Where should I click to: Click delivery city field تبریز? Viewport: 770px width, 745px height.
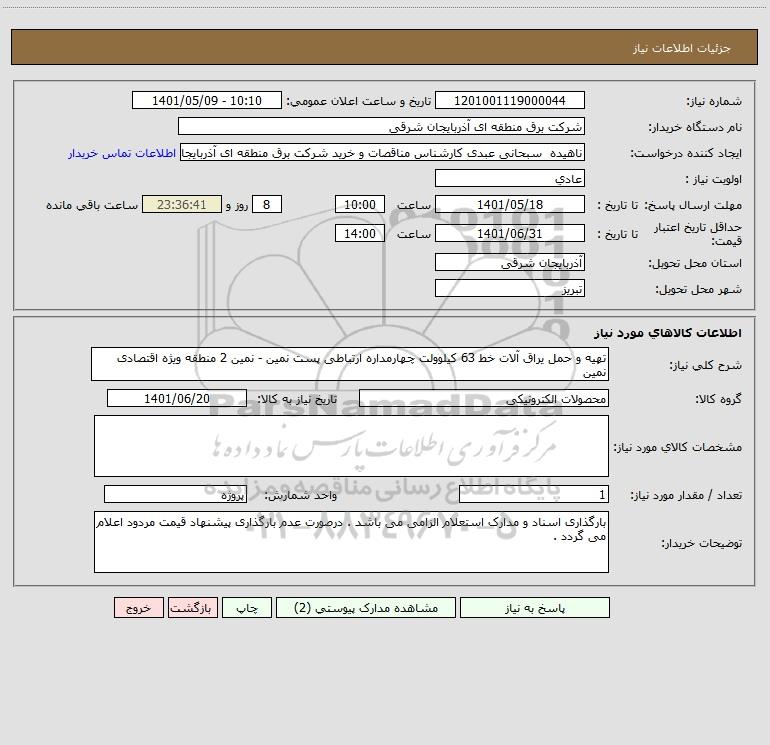(510, 289)
